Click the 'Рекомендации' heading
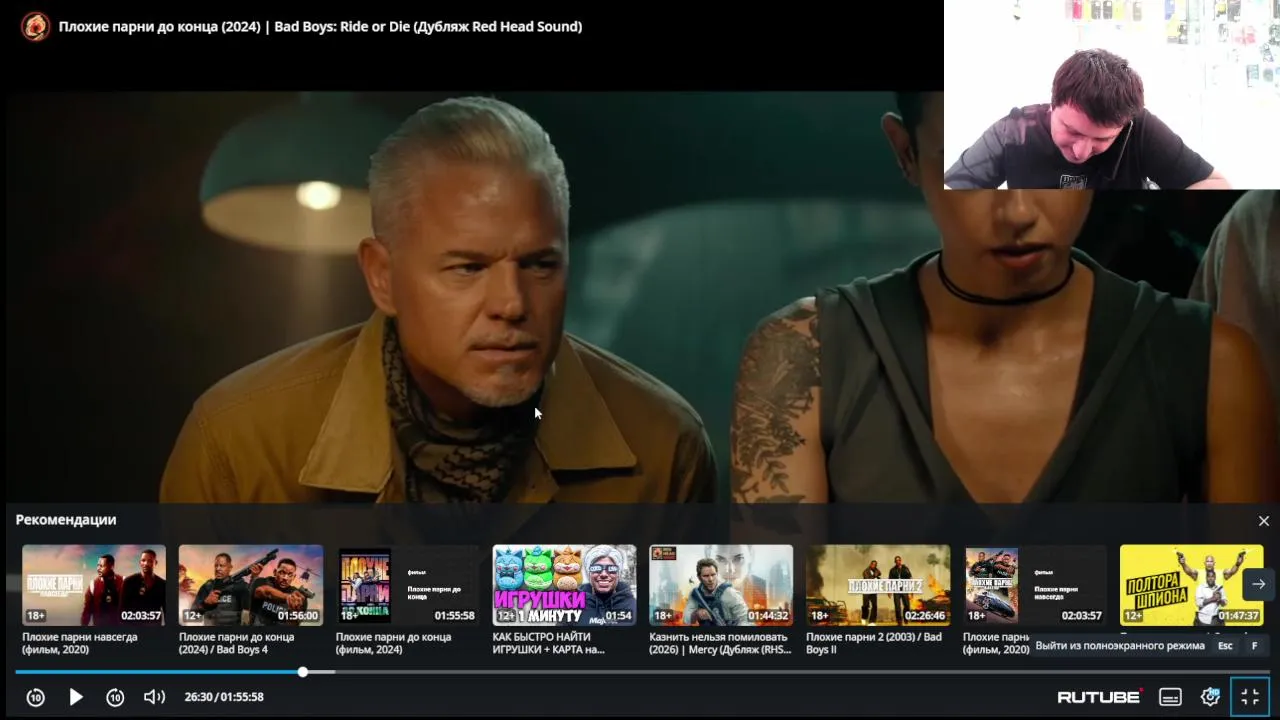Image resolution: width=1280 pixels, height=720 pixels. coord(66,520)
